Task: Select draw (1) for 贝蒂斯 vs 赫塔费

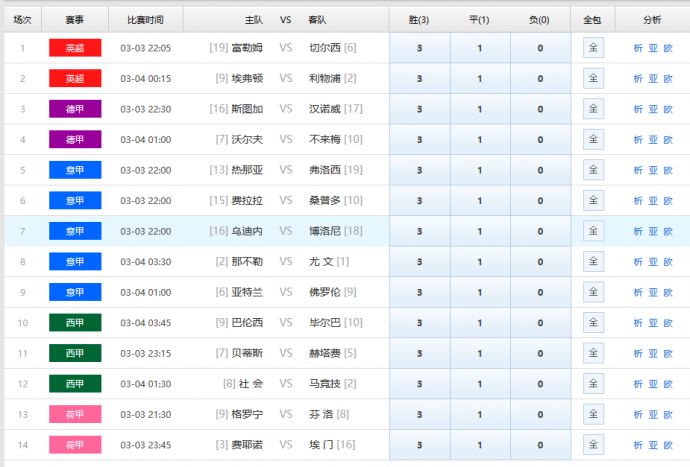Action: [x=480, y=353]
